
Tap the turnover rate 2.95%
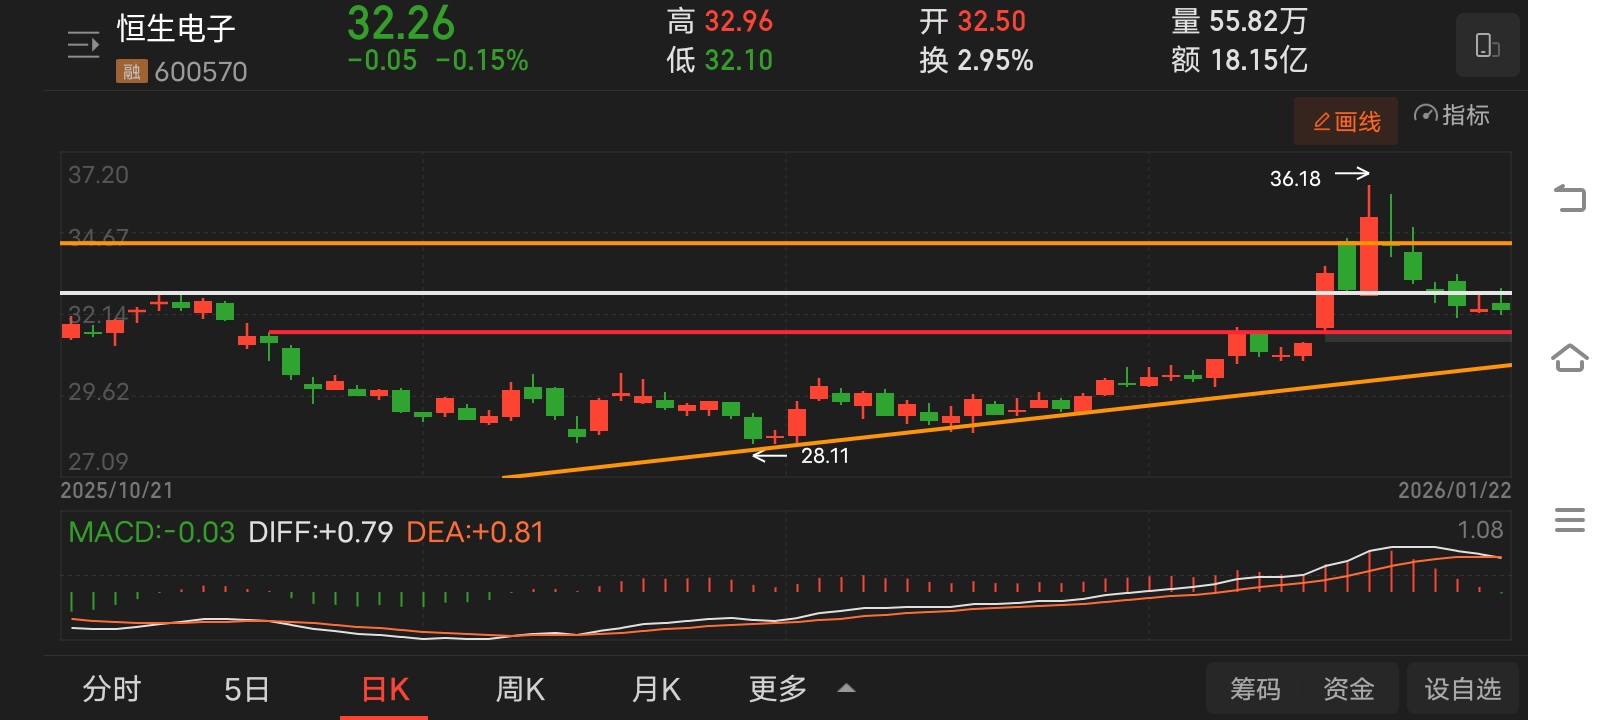point(995,60)
